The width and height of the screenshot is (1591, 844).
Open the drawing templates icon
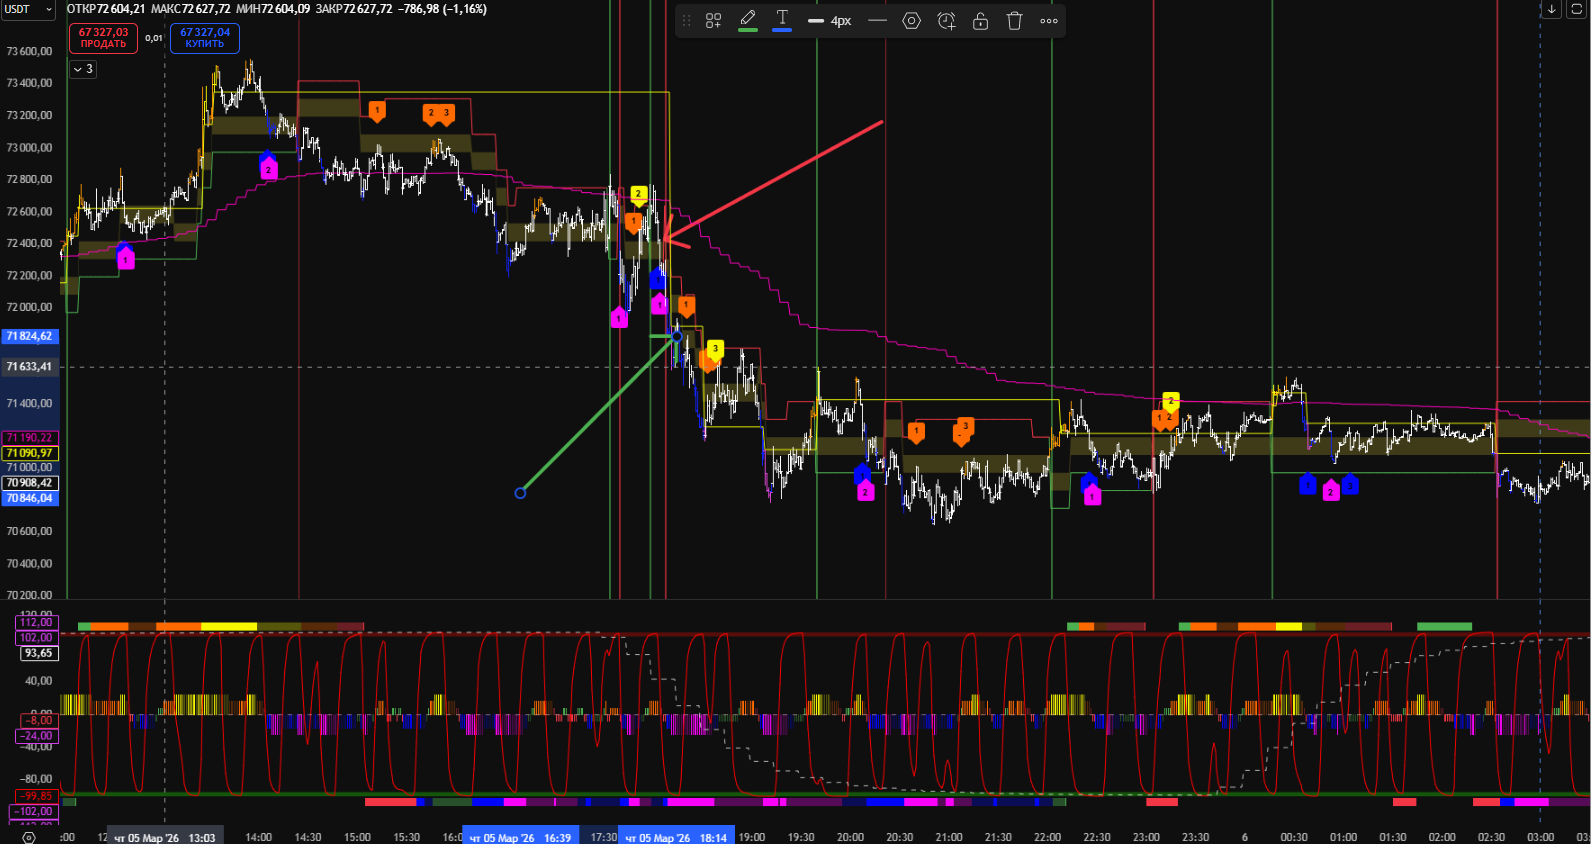click(713, 21)
